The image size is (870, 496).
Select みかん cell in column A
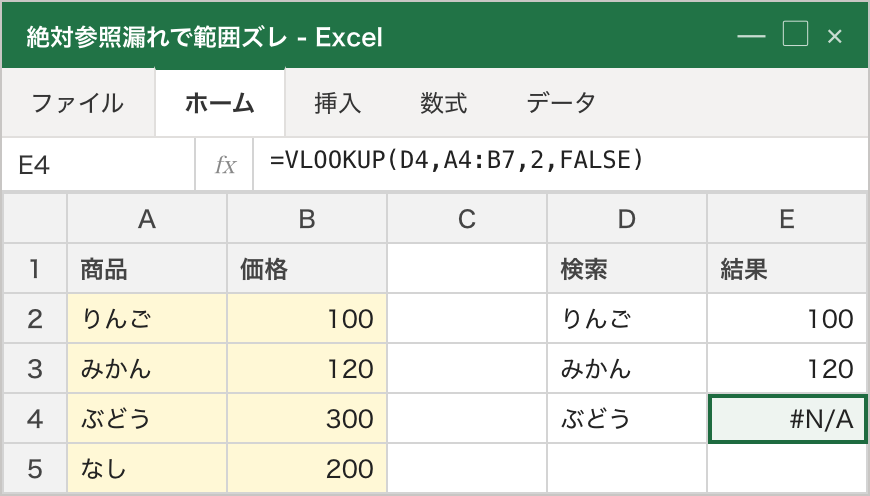pos(147,368)
